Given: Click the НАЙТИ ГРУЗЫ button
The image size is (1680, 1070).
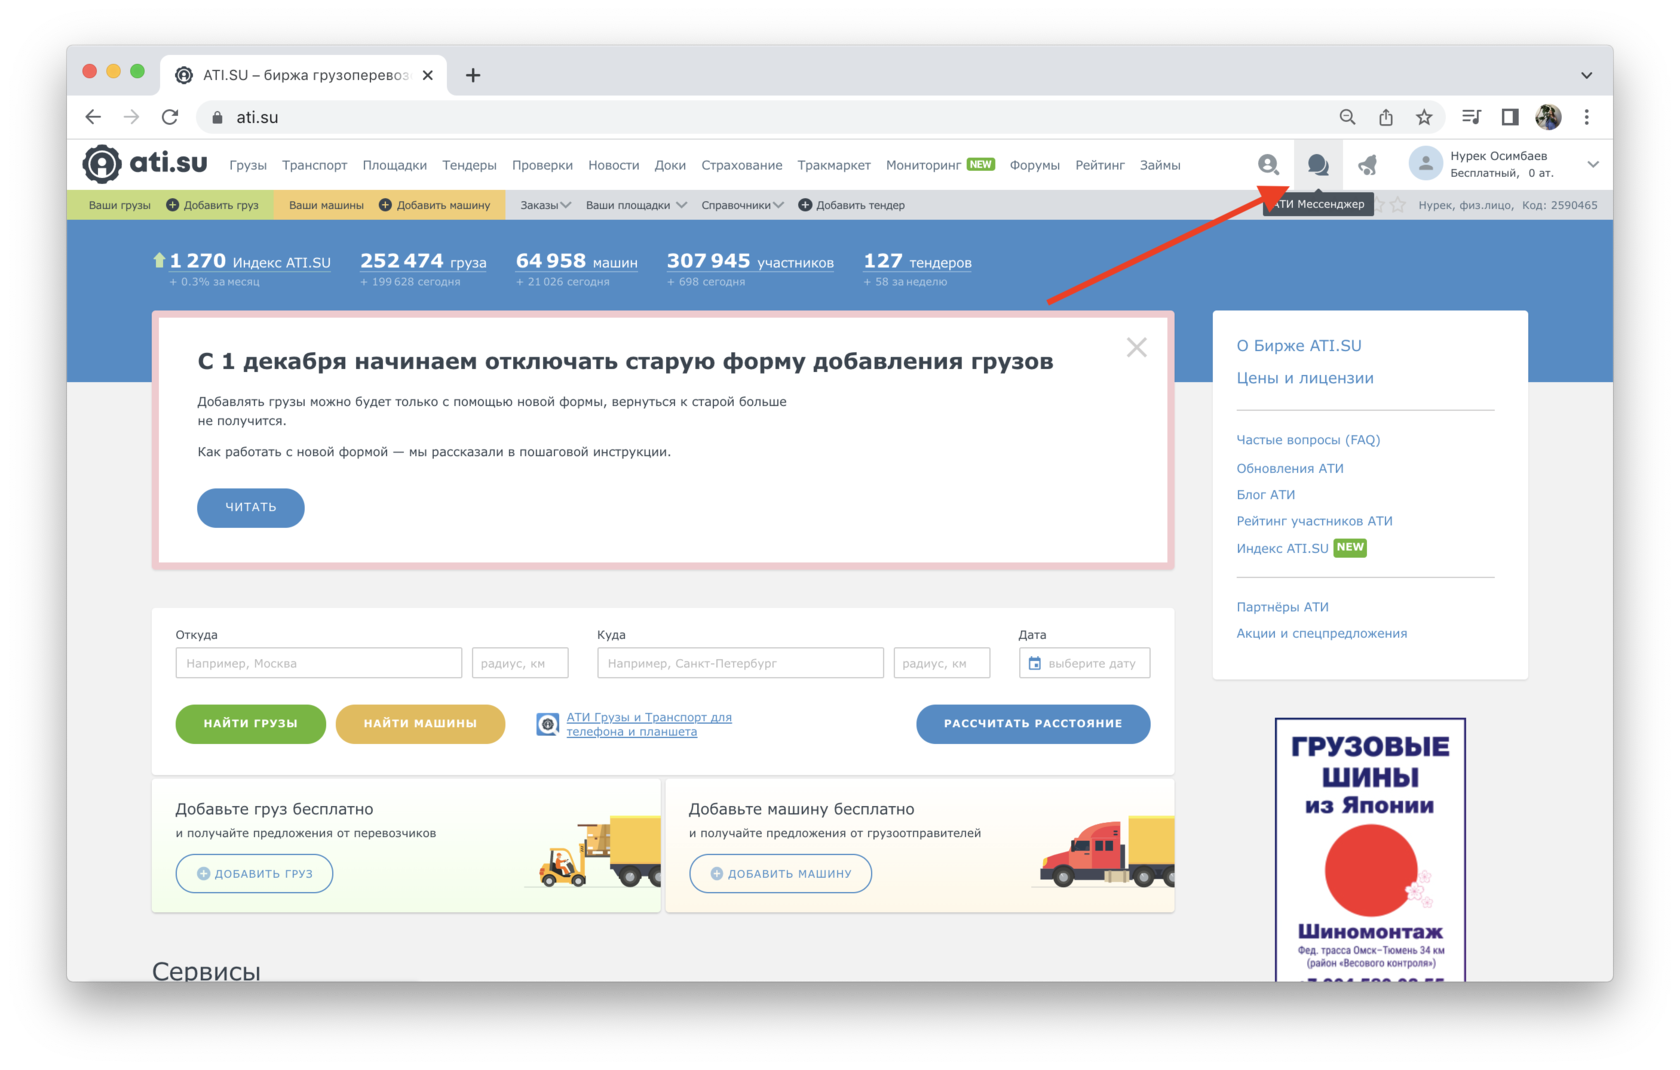Looking at the screenshot, I should (250, 723).
